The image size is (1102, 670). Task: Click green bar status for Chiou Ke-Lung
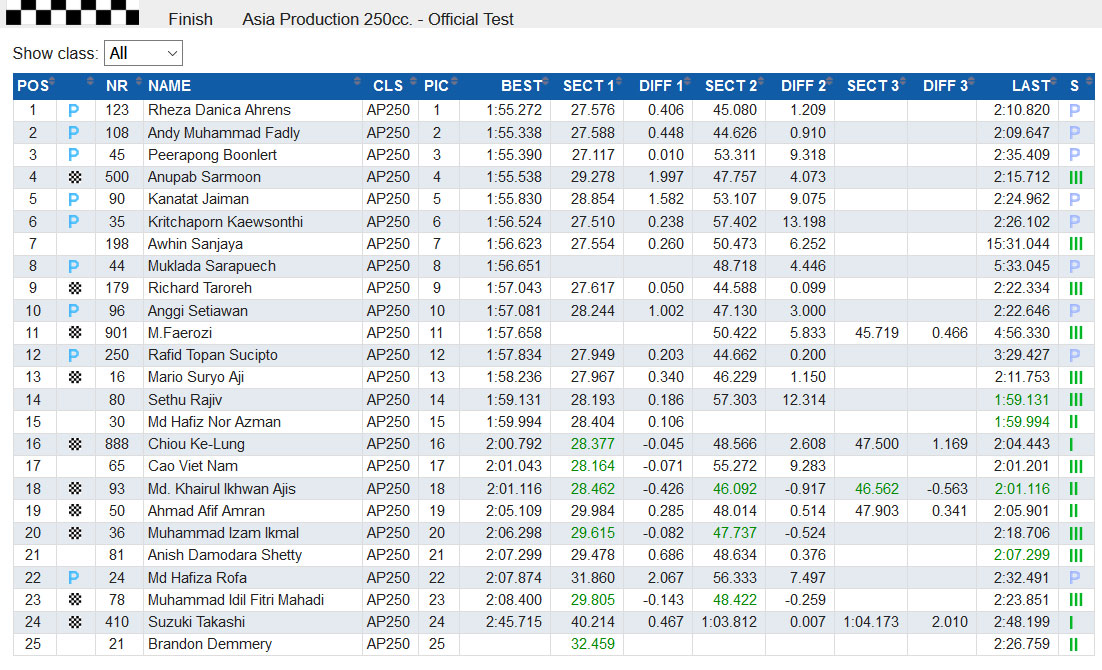coord(1071,444)
